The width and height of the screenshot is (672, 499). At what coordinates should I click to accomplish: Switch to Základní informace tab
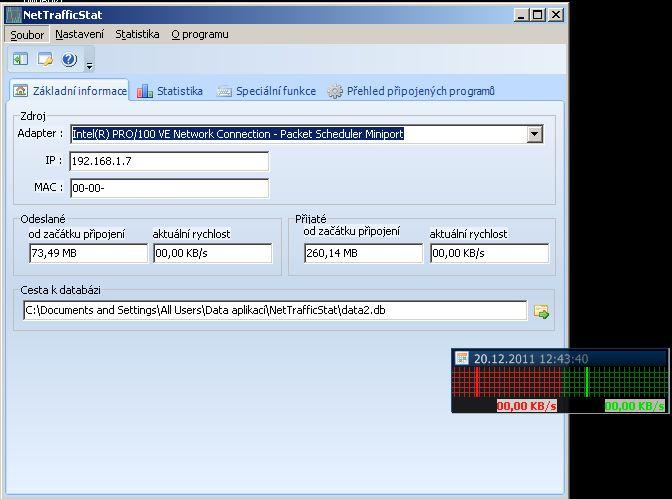(69, 91)
